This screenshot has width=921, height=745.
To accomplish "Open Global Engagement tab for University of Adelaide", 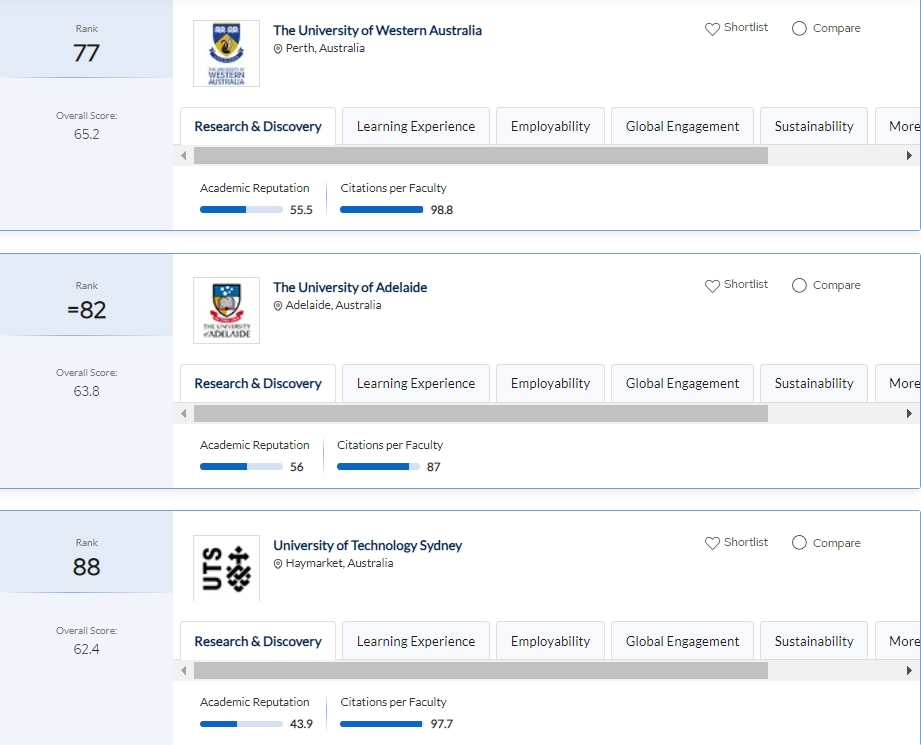I will pos(682,384).
